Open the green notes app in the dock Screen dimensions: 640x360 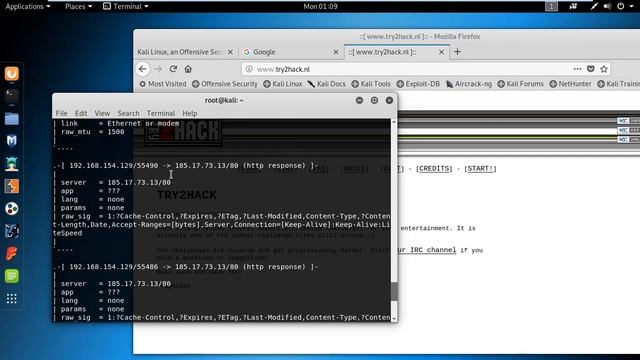(12, 276)
